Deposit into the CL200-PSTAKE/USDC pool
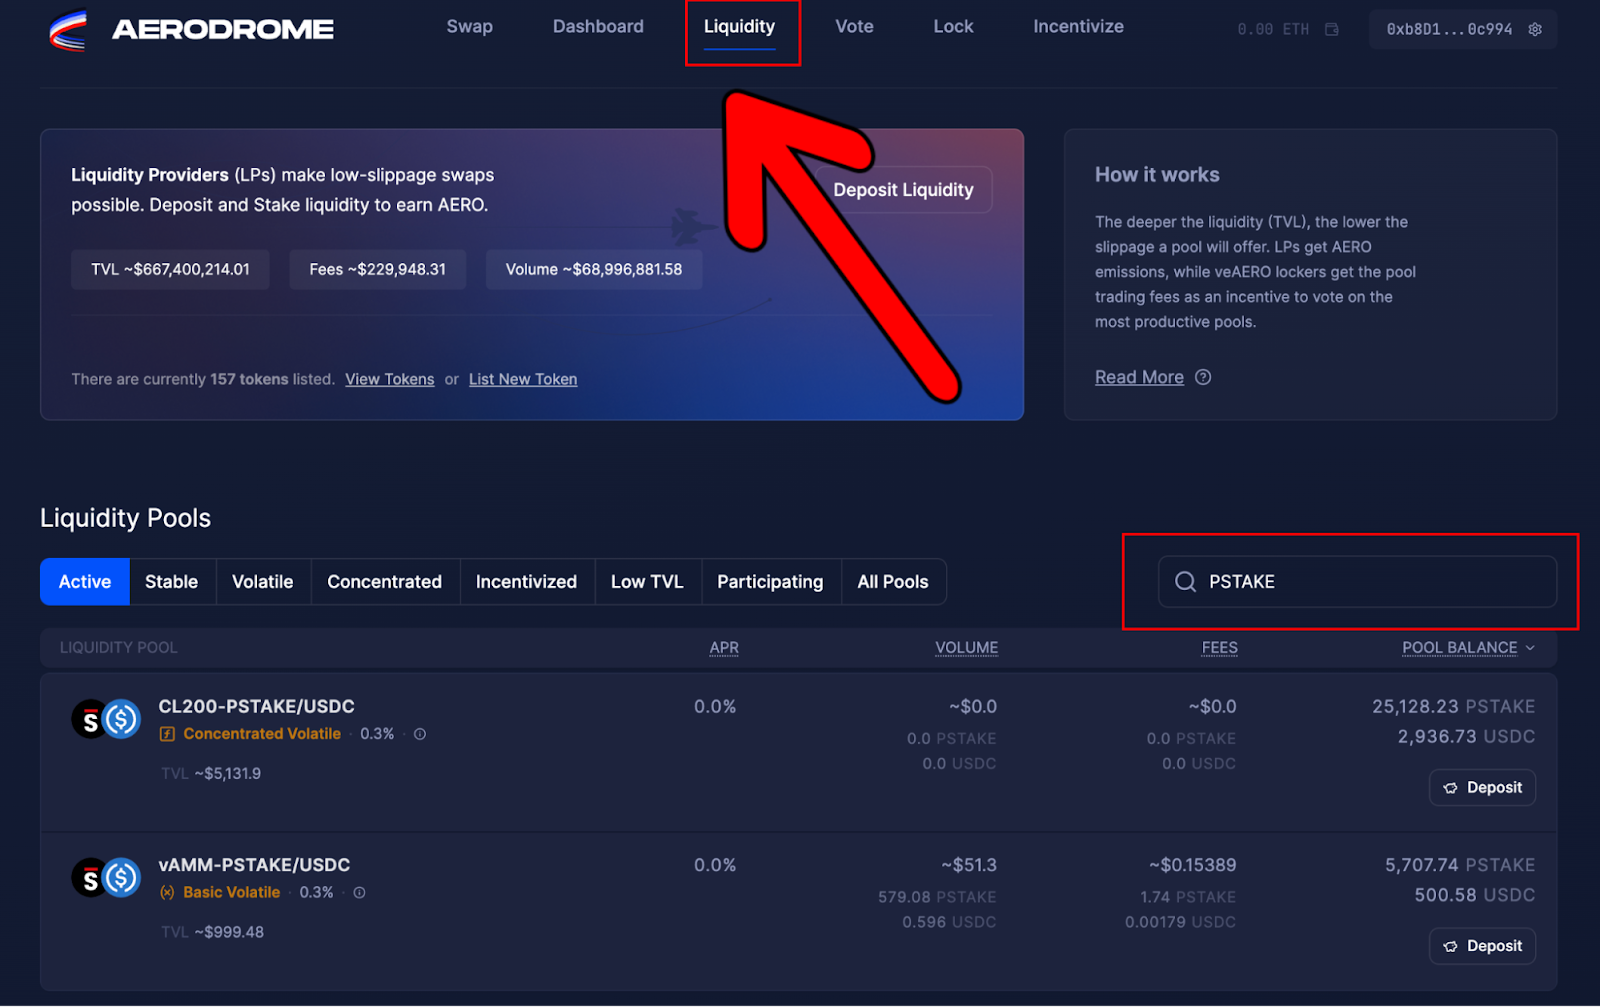Screen dimensions: 1600x1007 [1482, 788]
